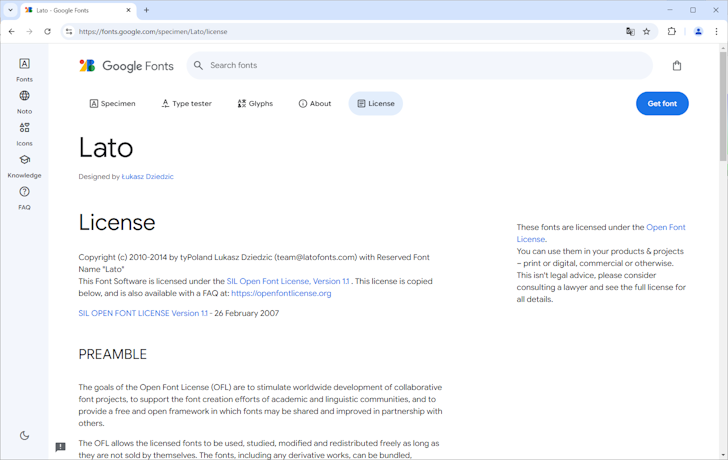Open the Fonts section in sidebar
Screen dimensions: 728x460
24,70
